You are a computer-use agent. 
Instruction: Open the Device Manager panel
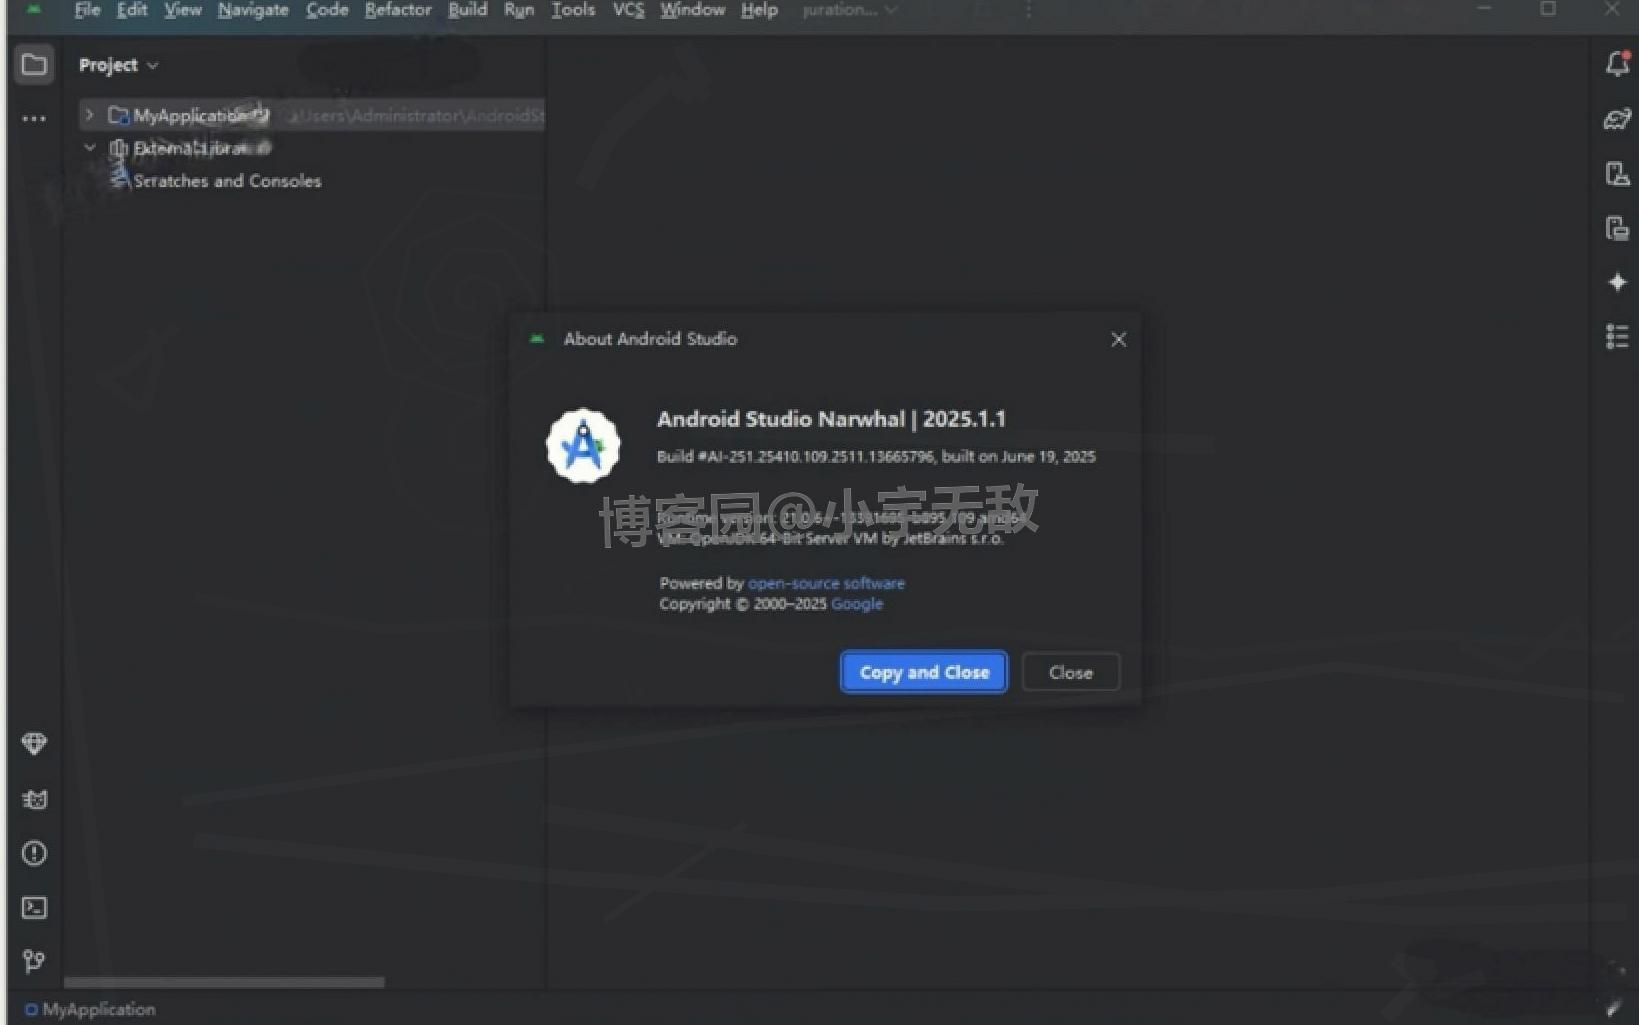tap(1616, 174)
